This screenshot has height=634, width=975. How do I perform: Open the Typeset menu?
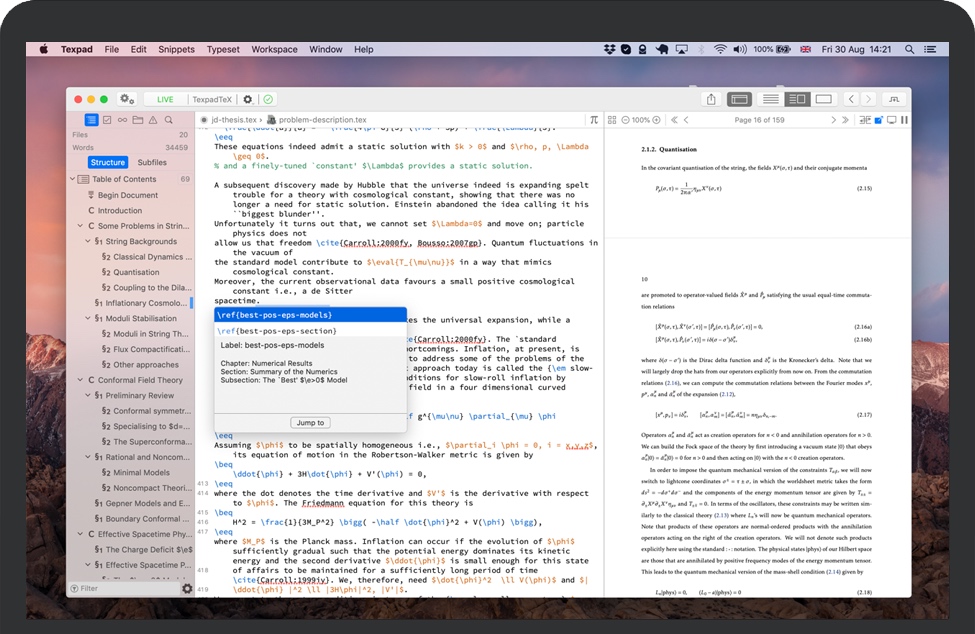click(223, 49)
